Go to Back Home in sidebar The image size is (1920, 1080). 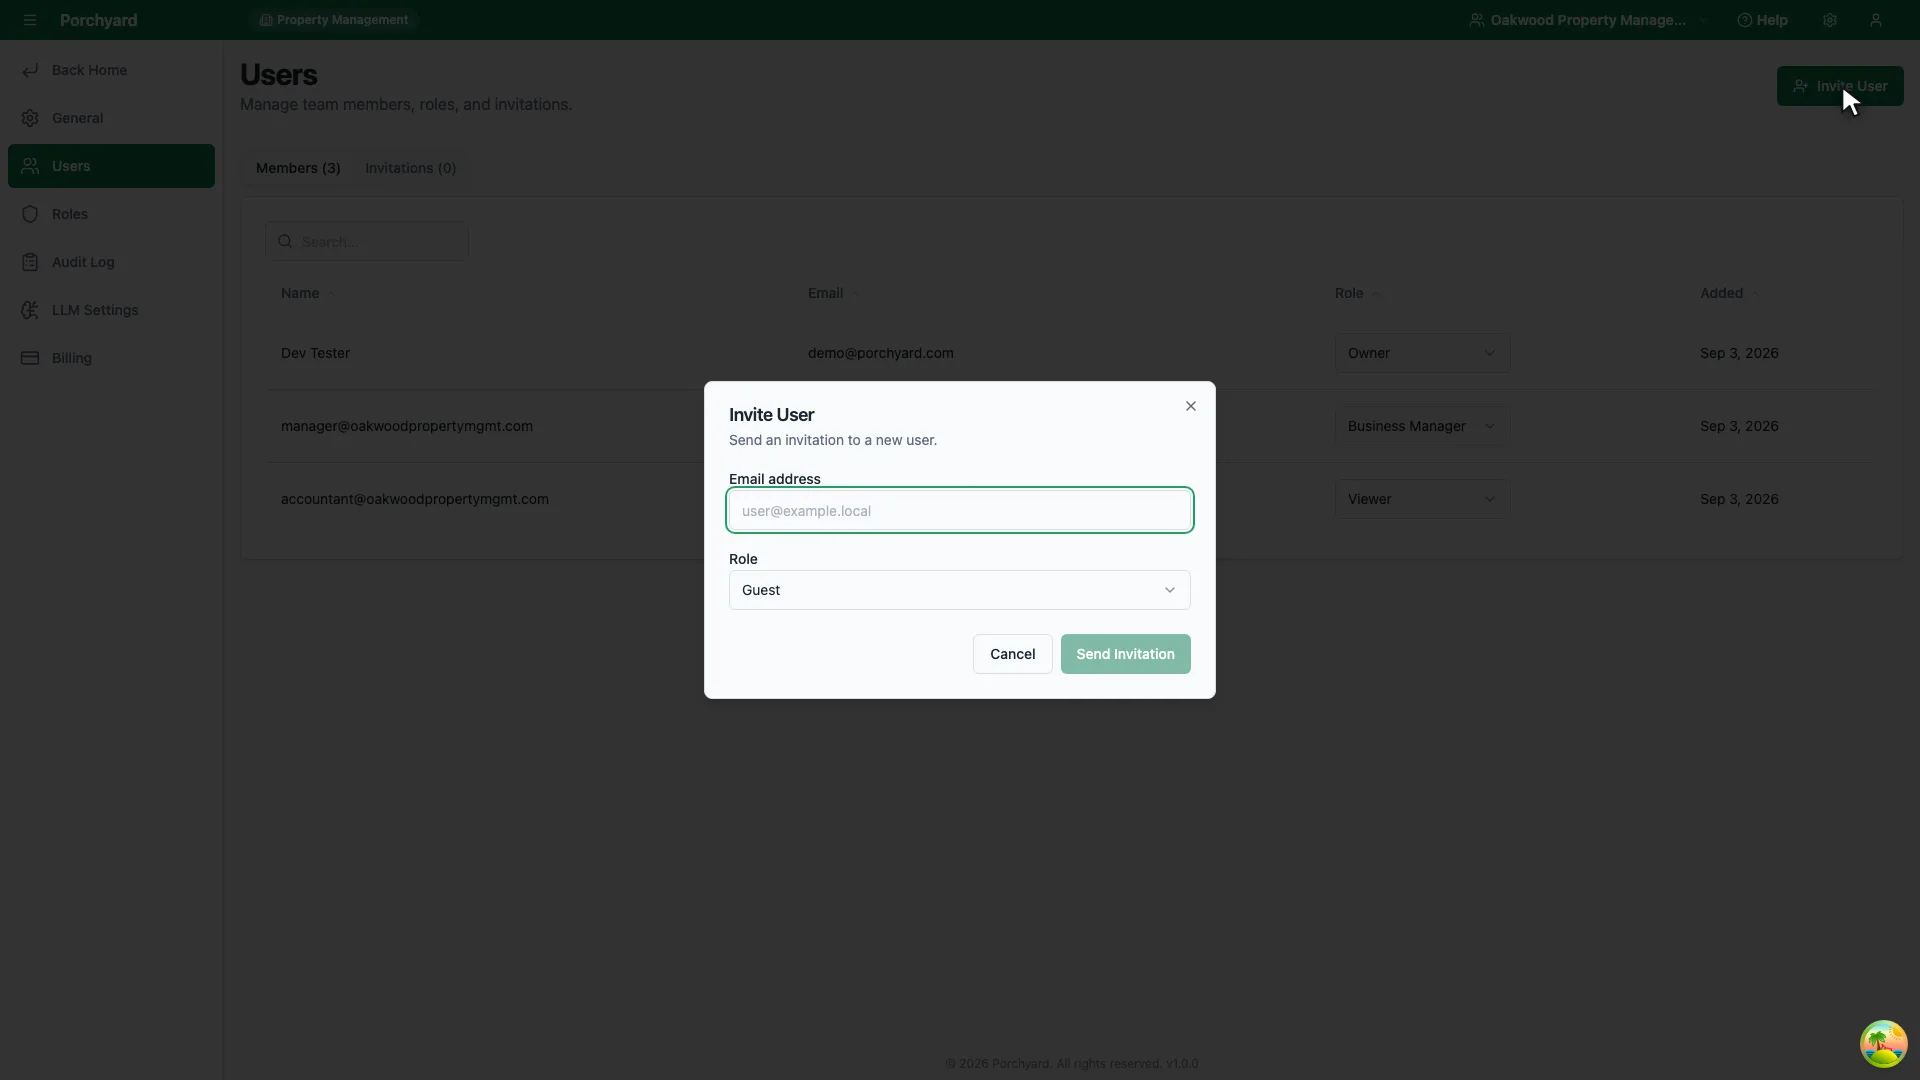(x=111, y=70)
